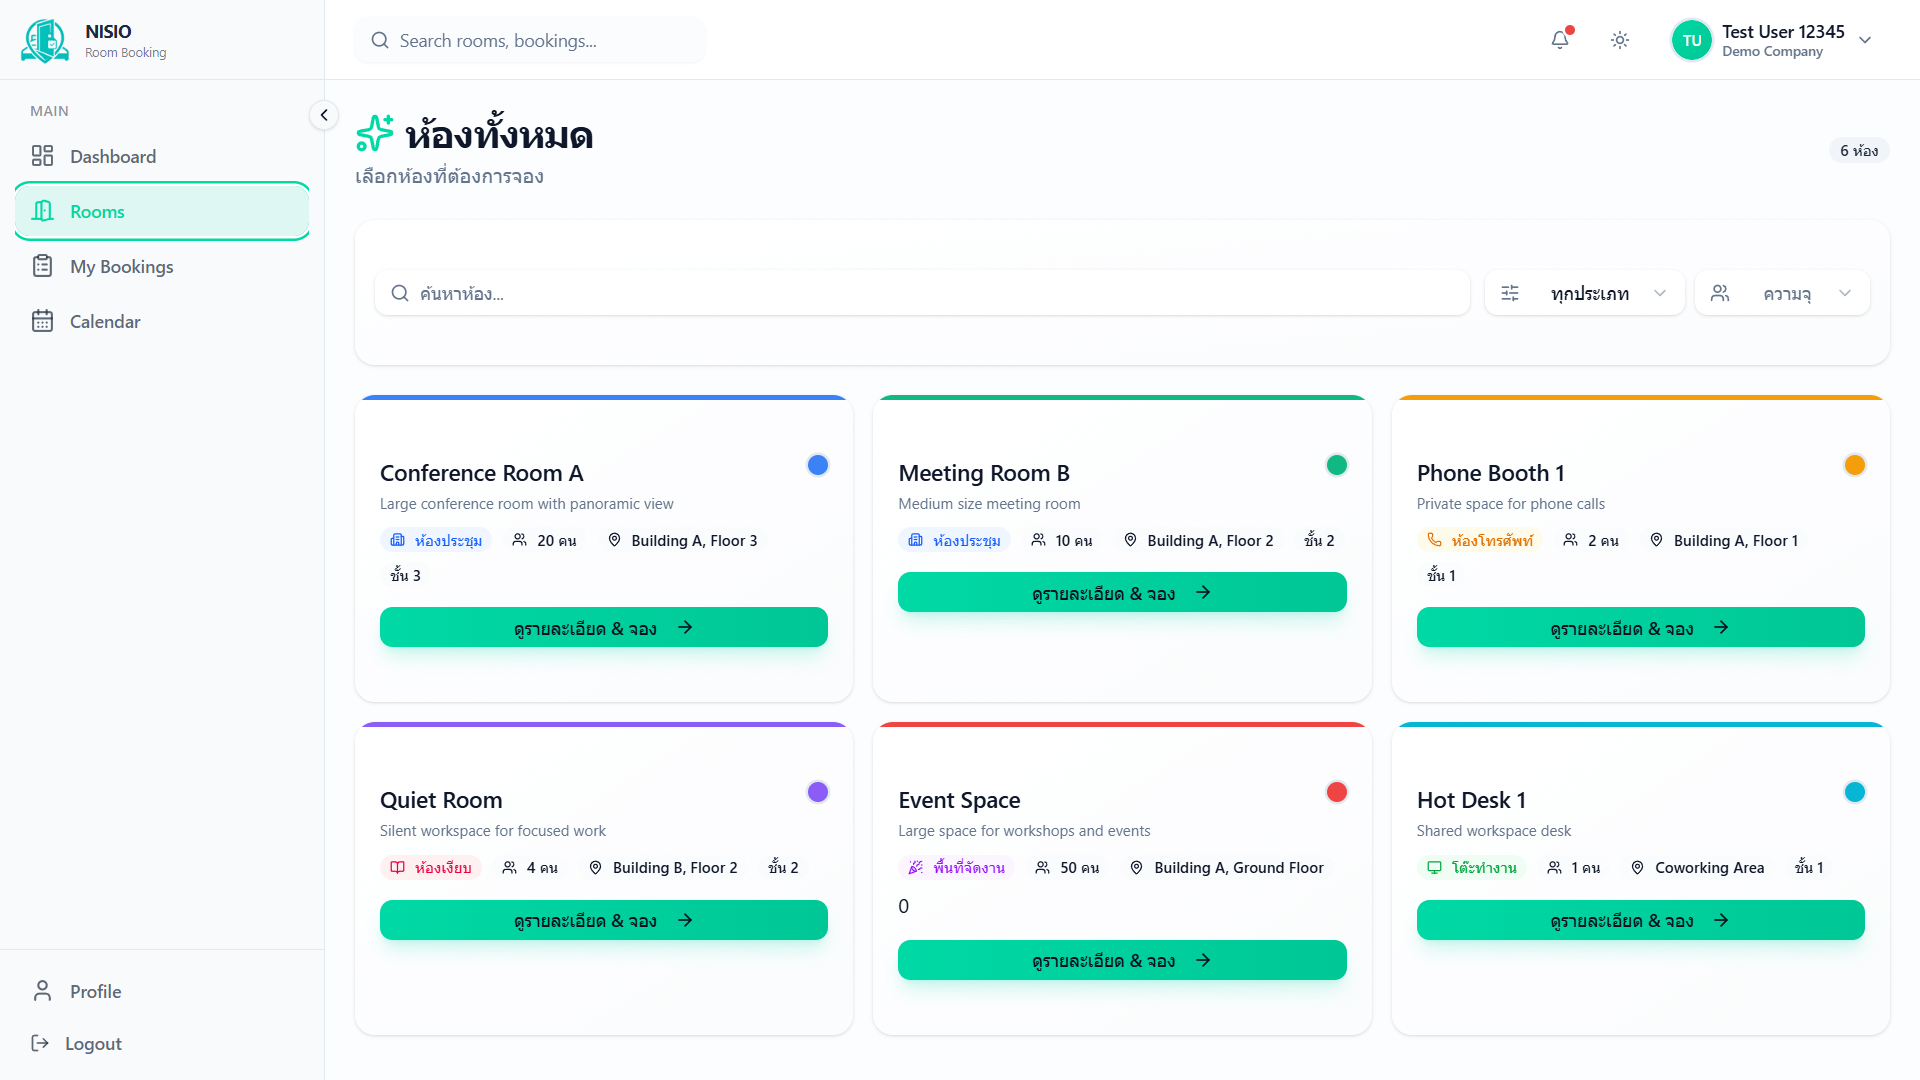Collapse the sidebar with the chevron button
Image resolution: width=1920 pixels, height=1080 pixels.
coord(323,115)
